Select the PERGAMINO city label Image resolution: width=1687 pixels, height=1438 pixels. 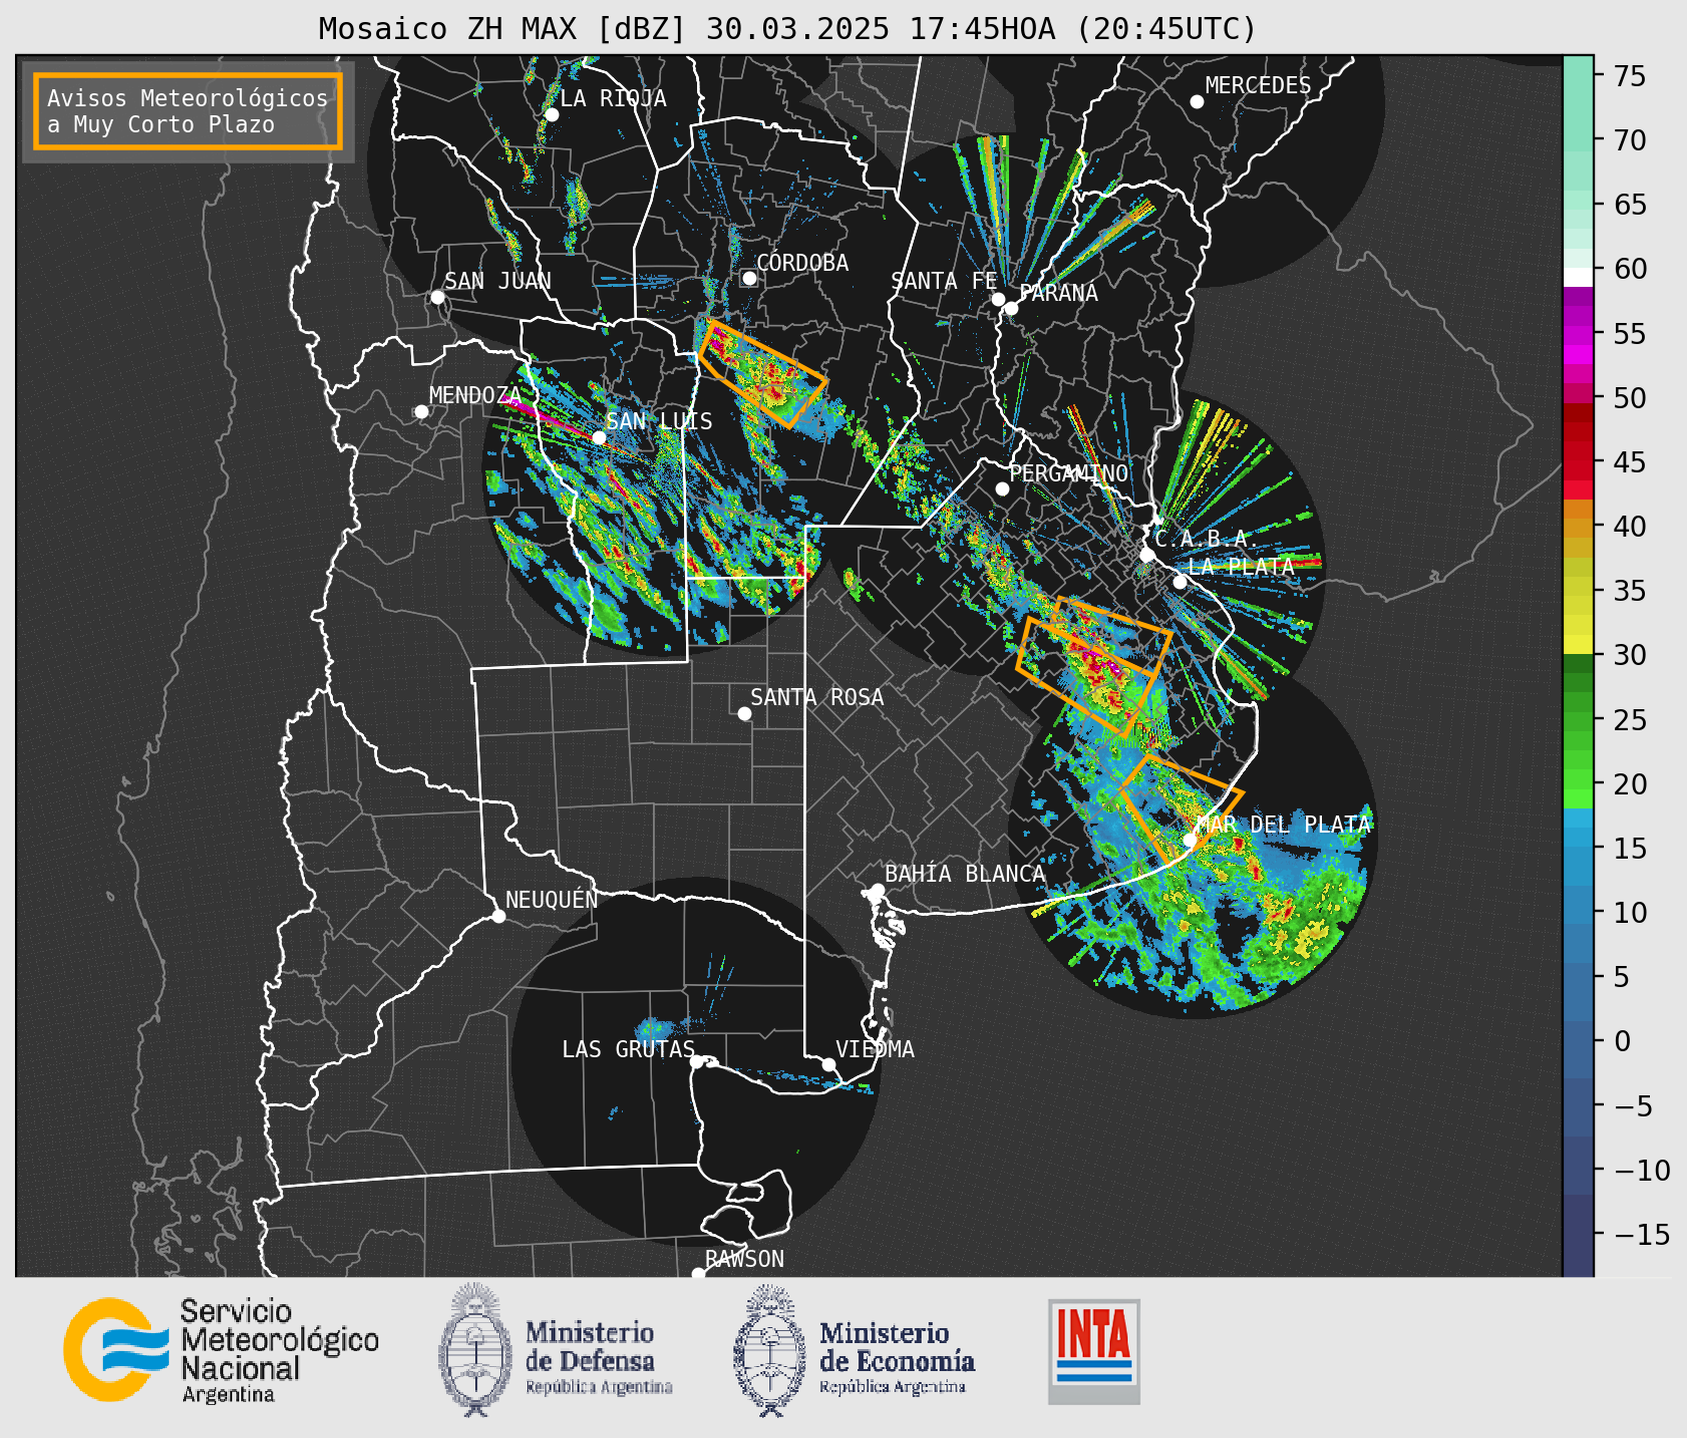point(1068,473)
